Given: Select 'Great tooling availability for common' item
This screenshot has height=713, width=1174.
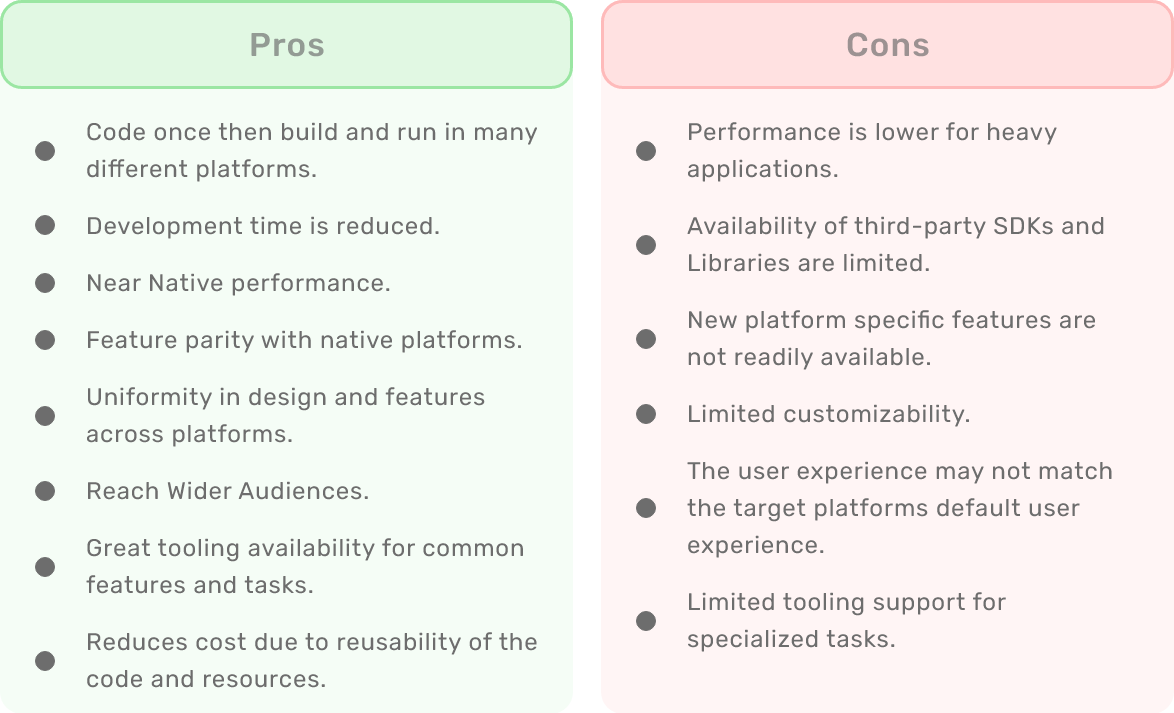Looking at the screenshot, I should pyautogui.click(x=305, y=566).
